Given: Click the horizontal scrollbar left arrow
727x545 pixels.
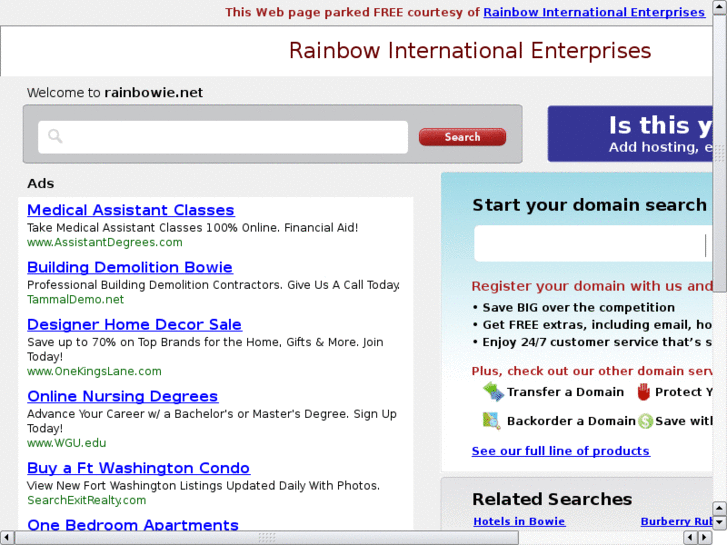Looking at the screenshot, I should (6, 538).
